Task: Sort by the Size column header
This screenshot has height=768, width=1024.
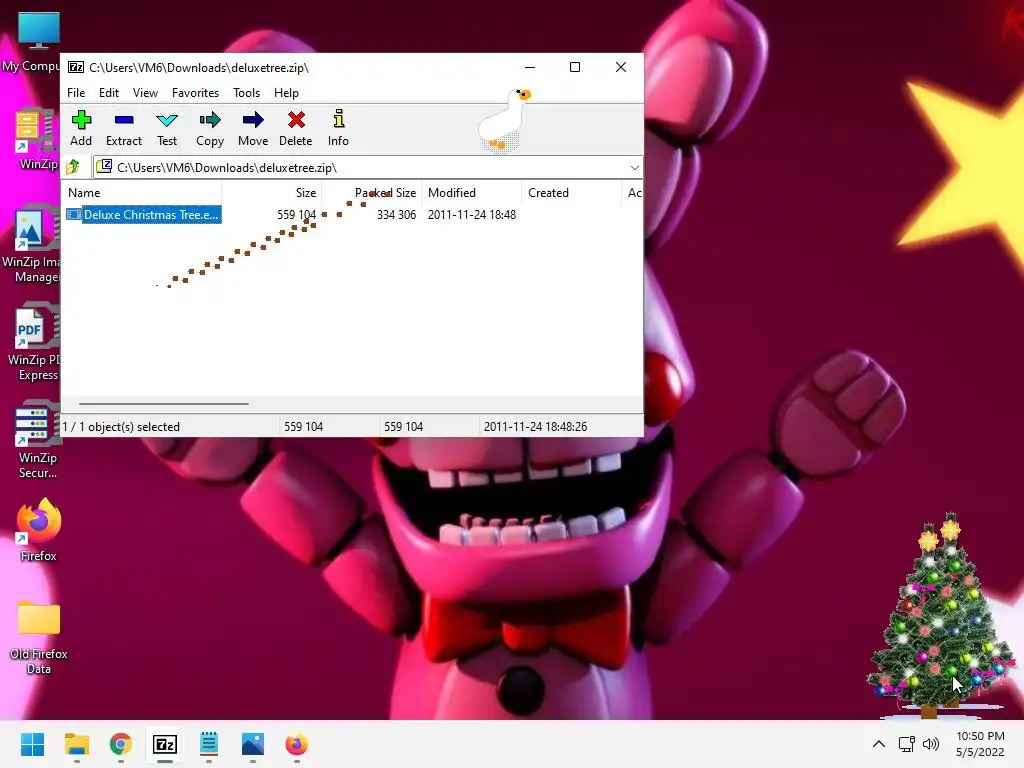Action: (271, 193)
